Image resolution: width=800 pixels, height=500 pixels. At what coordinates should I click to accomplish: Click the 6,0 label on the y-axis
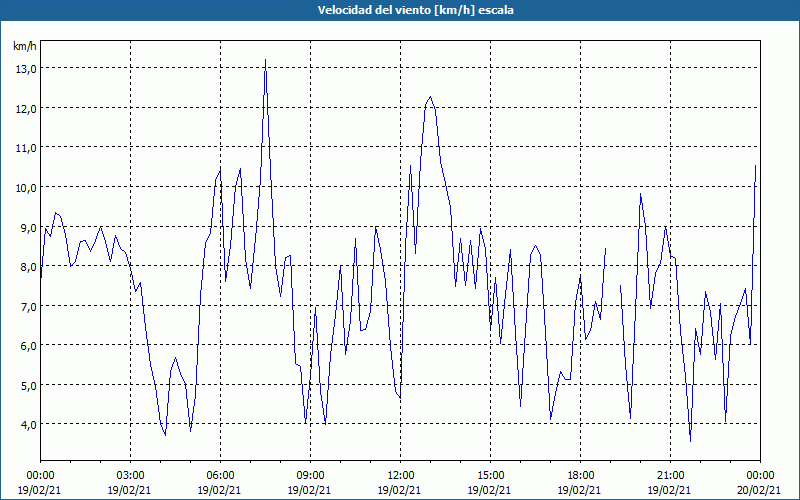click(29, 346)
